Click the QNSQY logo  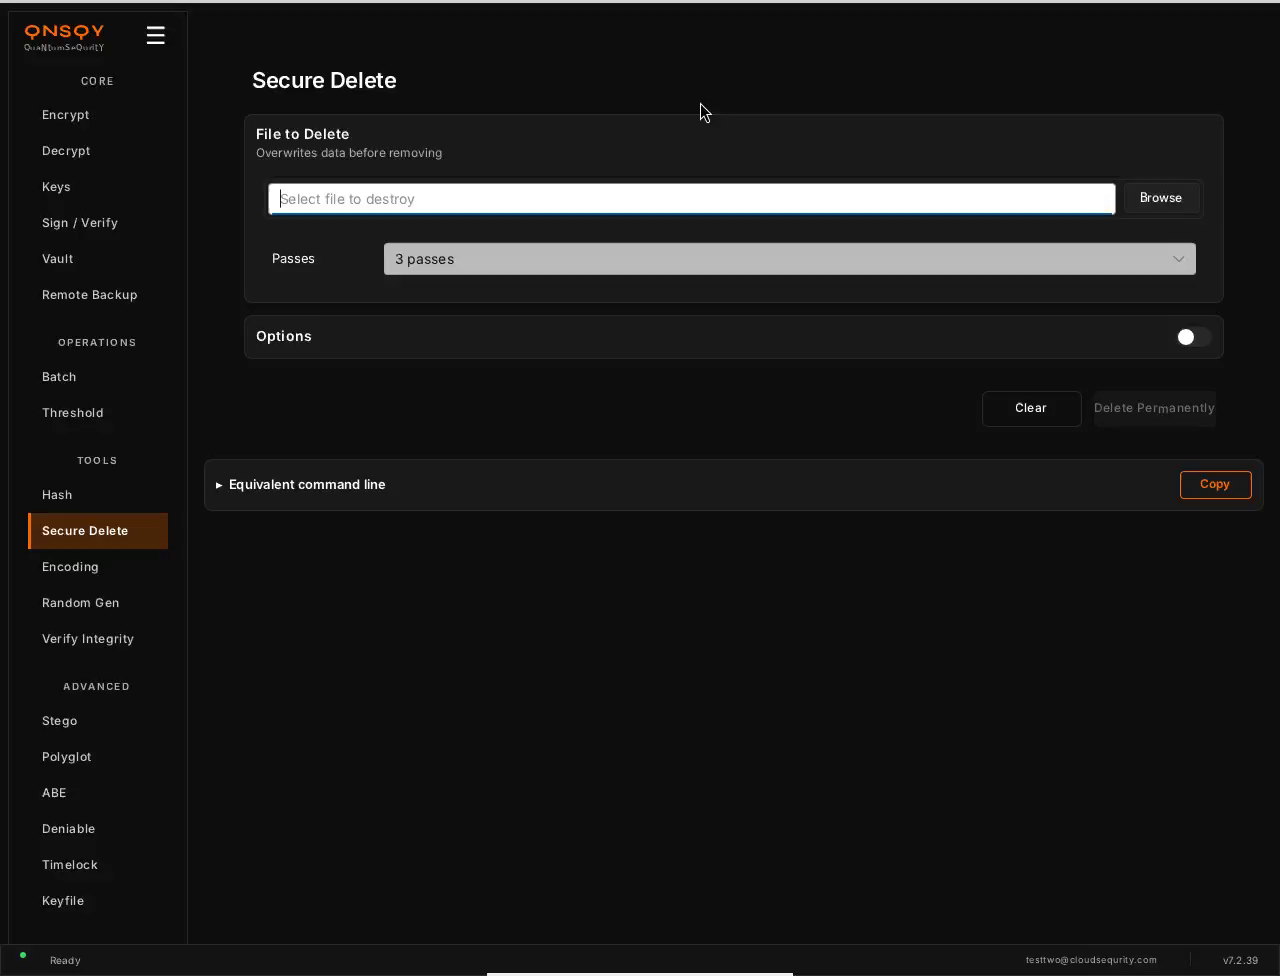click(x=64, y=37)
